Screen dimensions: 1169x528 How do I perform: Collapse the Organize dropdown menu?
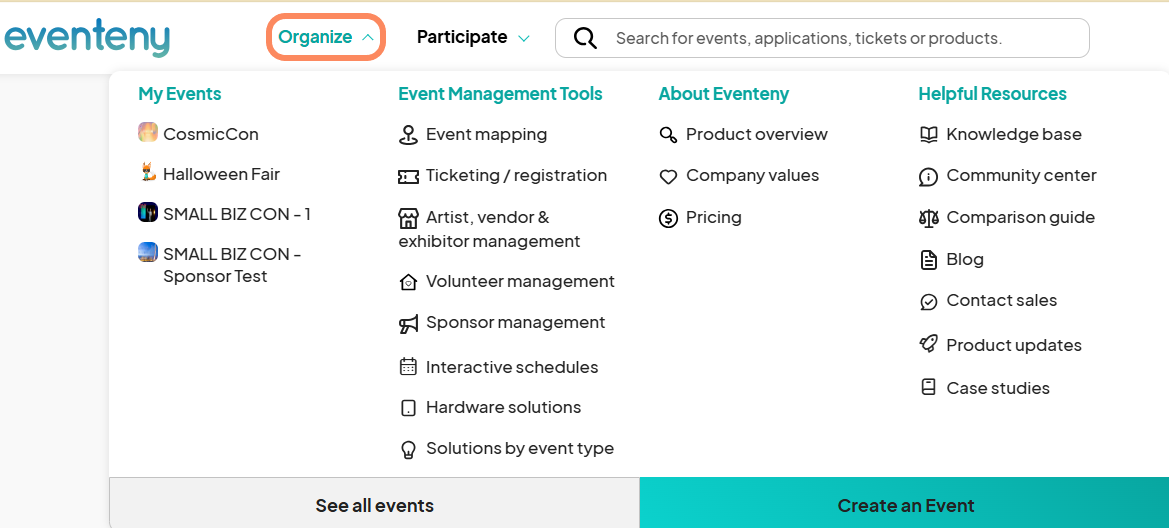tap(326, 37)
